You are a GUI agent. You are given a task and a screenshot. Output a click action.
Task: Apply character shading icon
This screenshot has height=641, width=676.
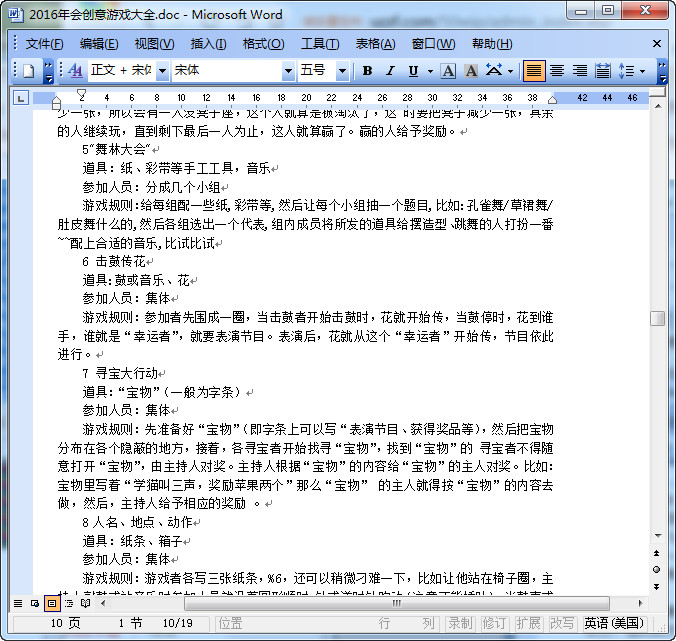click(471, 71)
